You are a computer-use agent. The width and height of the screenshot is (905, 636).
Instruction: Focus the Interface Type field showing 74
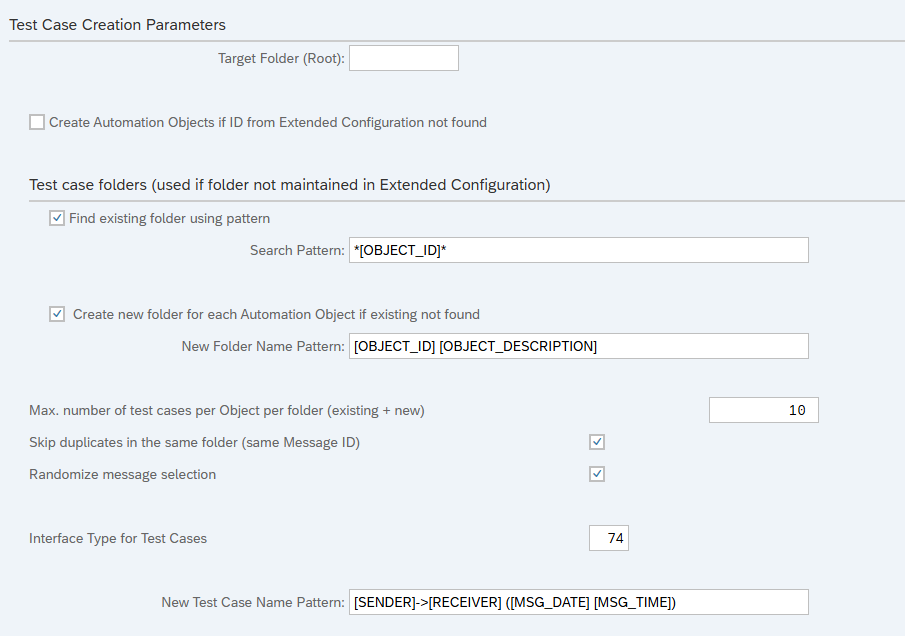coord(609,538)
